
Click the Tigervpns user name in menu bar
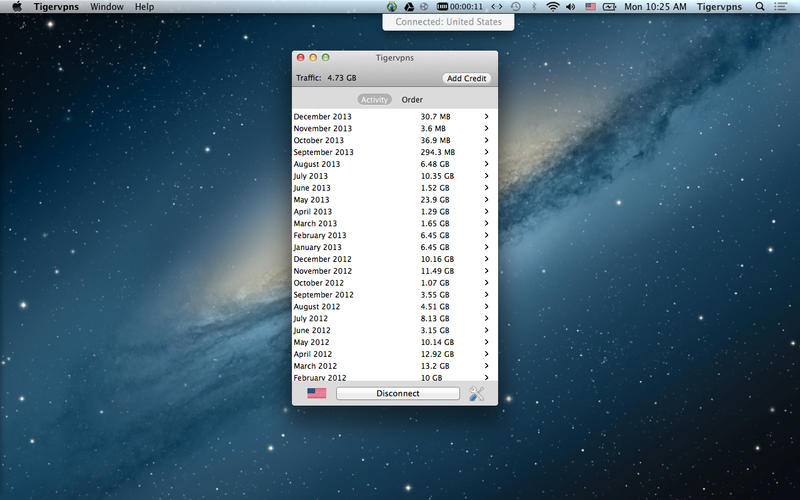(x=719, y=7)
